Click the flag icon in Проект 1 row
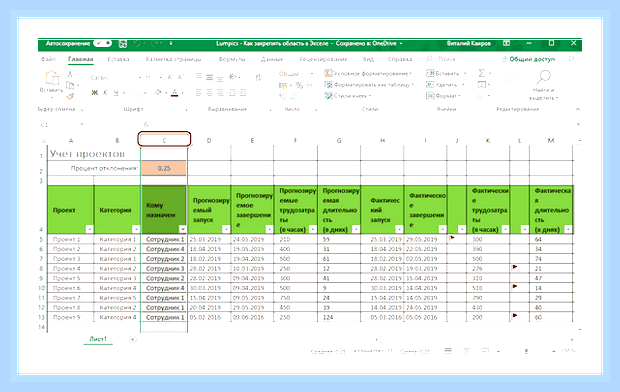Screen dimensions: 620x392 (452, 238)
